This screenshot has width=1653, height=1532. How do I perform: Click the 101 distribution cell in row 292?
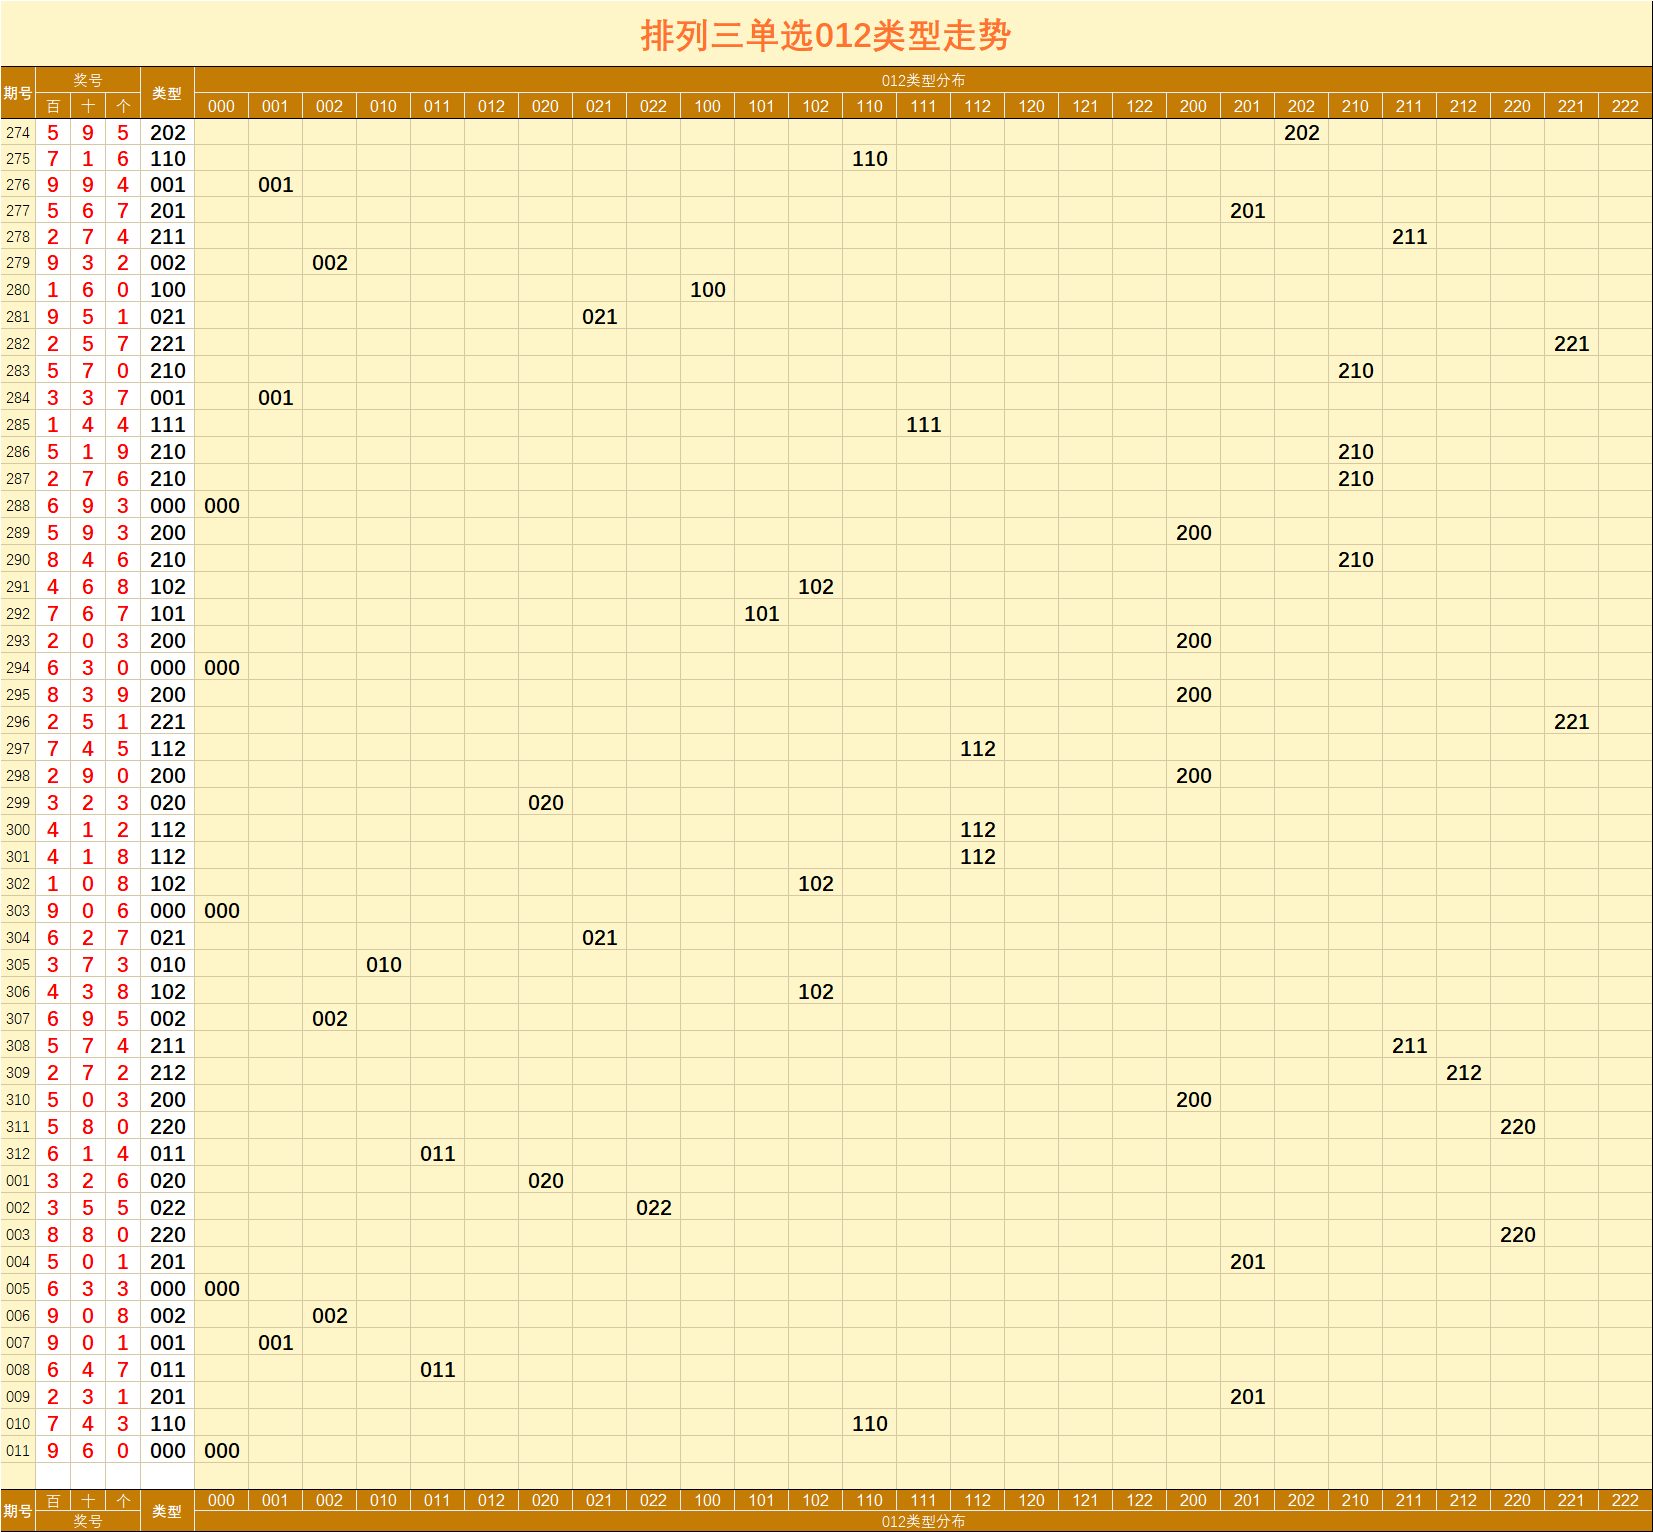761,613
